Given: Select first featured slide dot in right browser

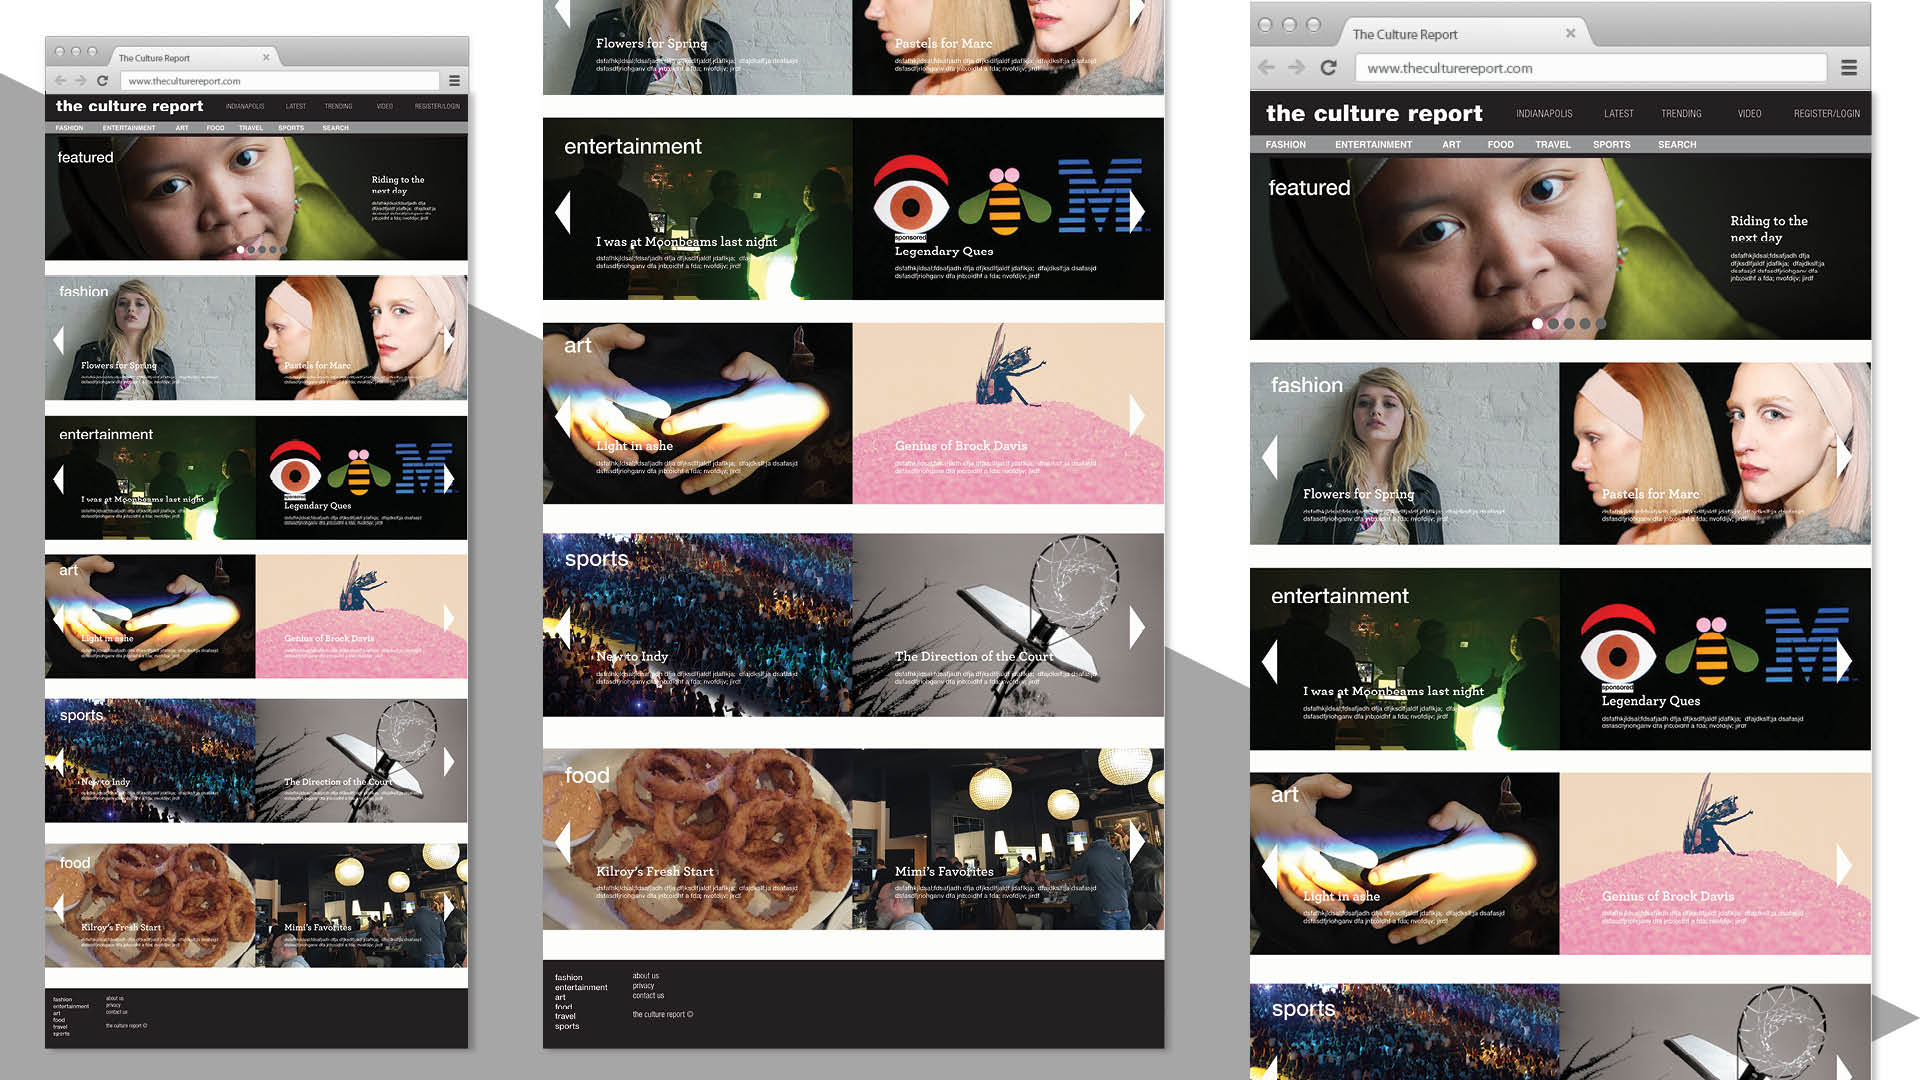Looking at the screenshot, I should tap(1537, 323).
